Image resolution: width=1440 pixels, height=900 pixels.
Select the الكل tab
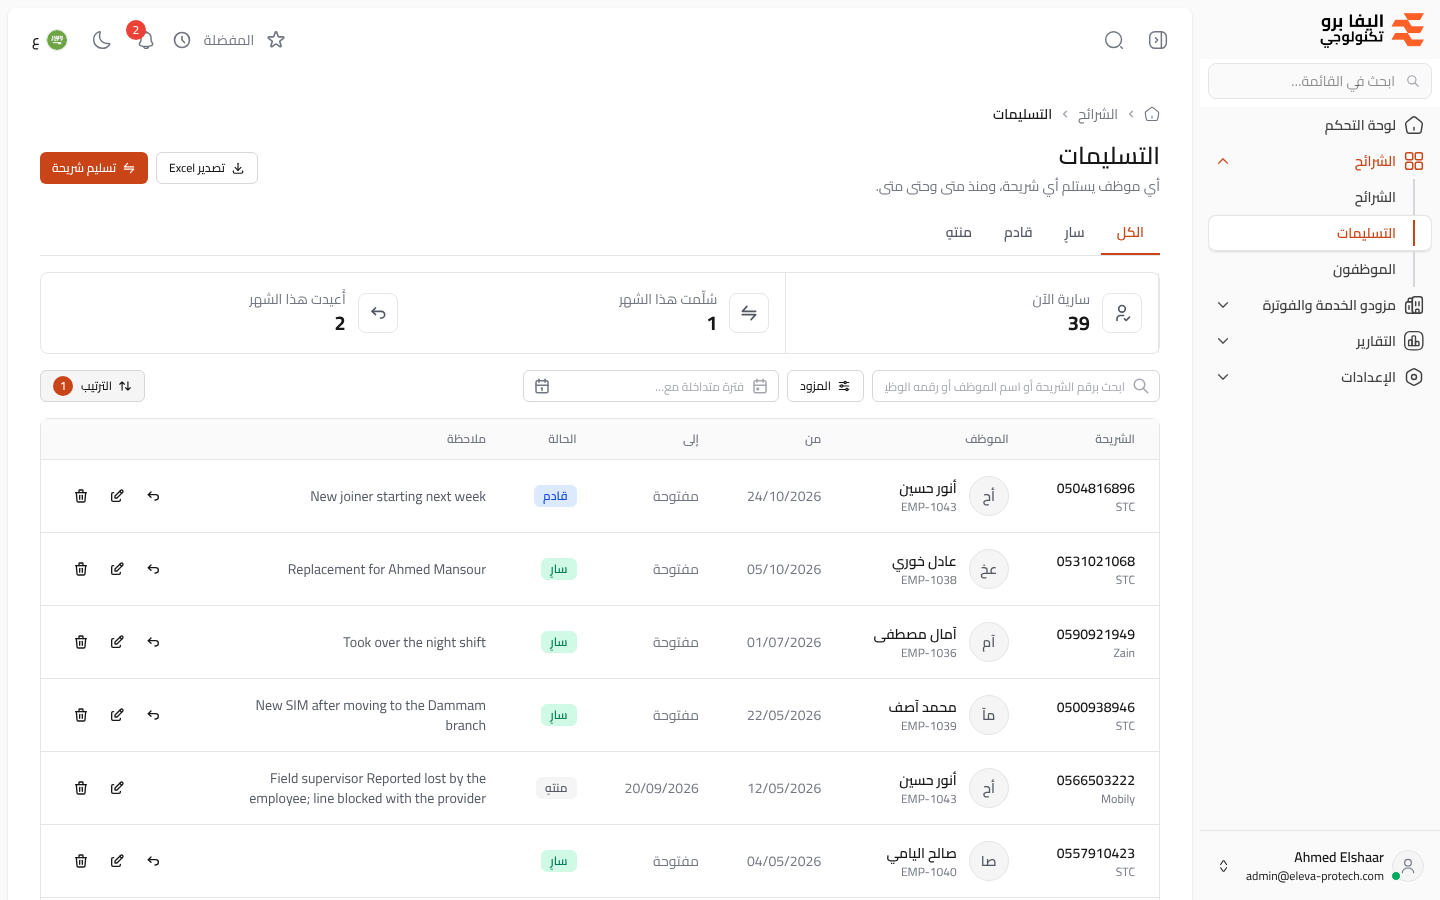click(1130, 233)
